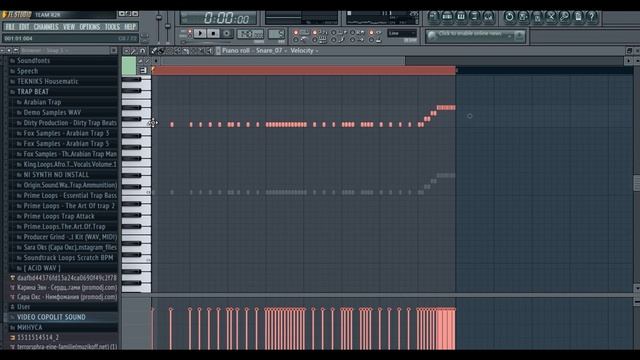Open the FILE menu
Screen dimensions: 640x360
(10, 27)
